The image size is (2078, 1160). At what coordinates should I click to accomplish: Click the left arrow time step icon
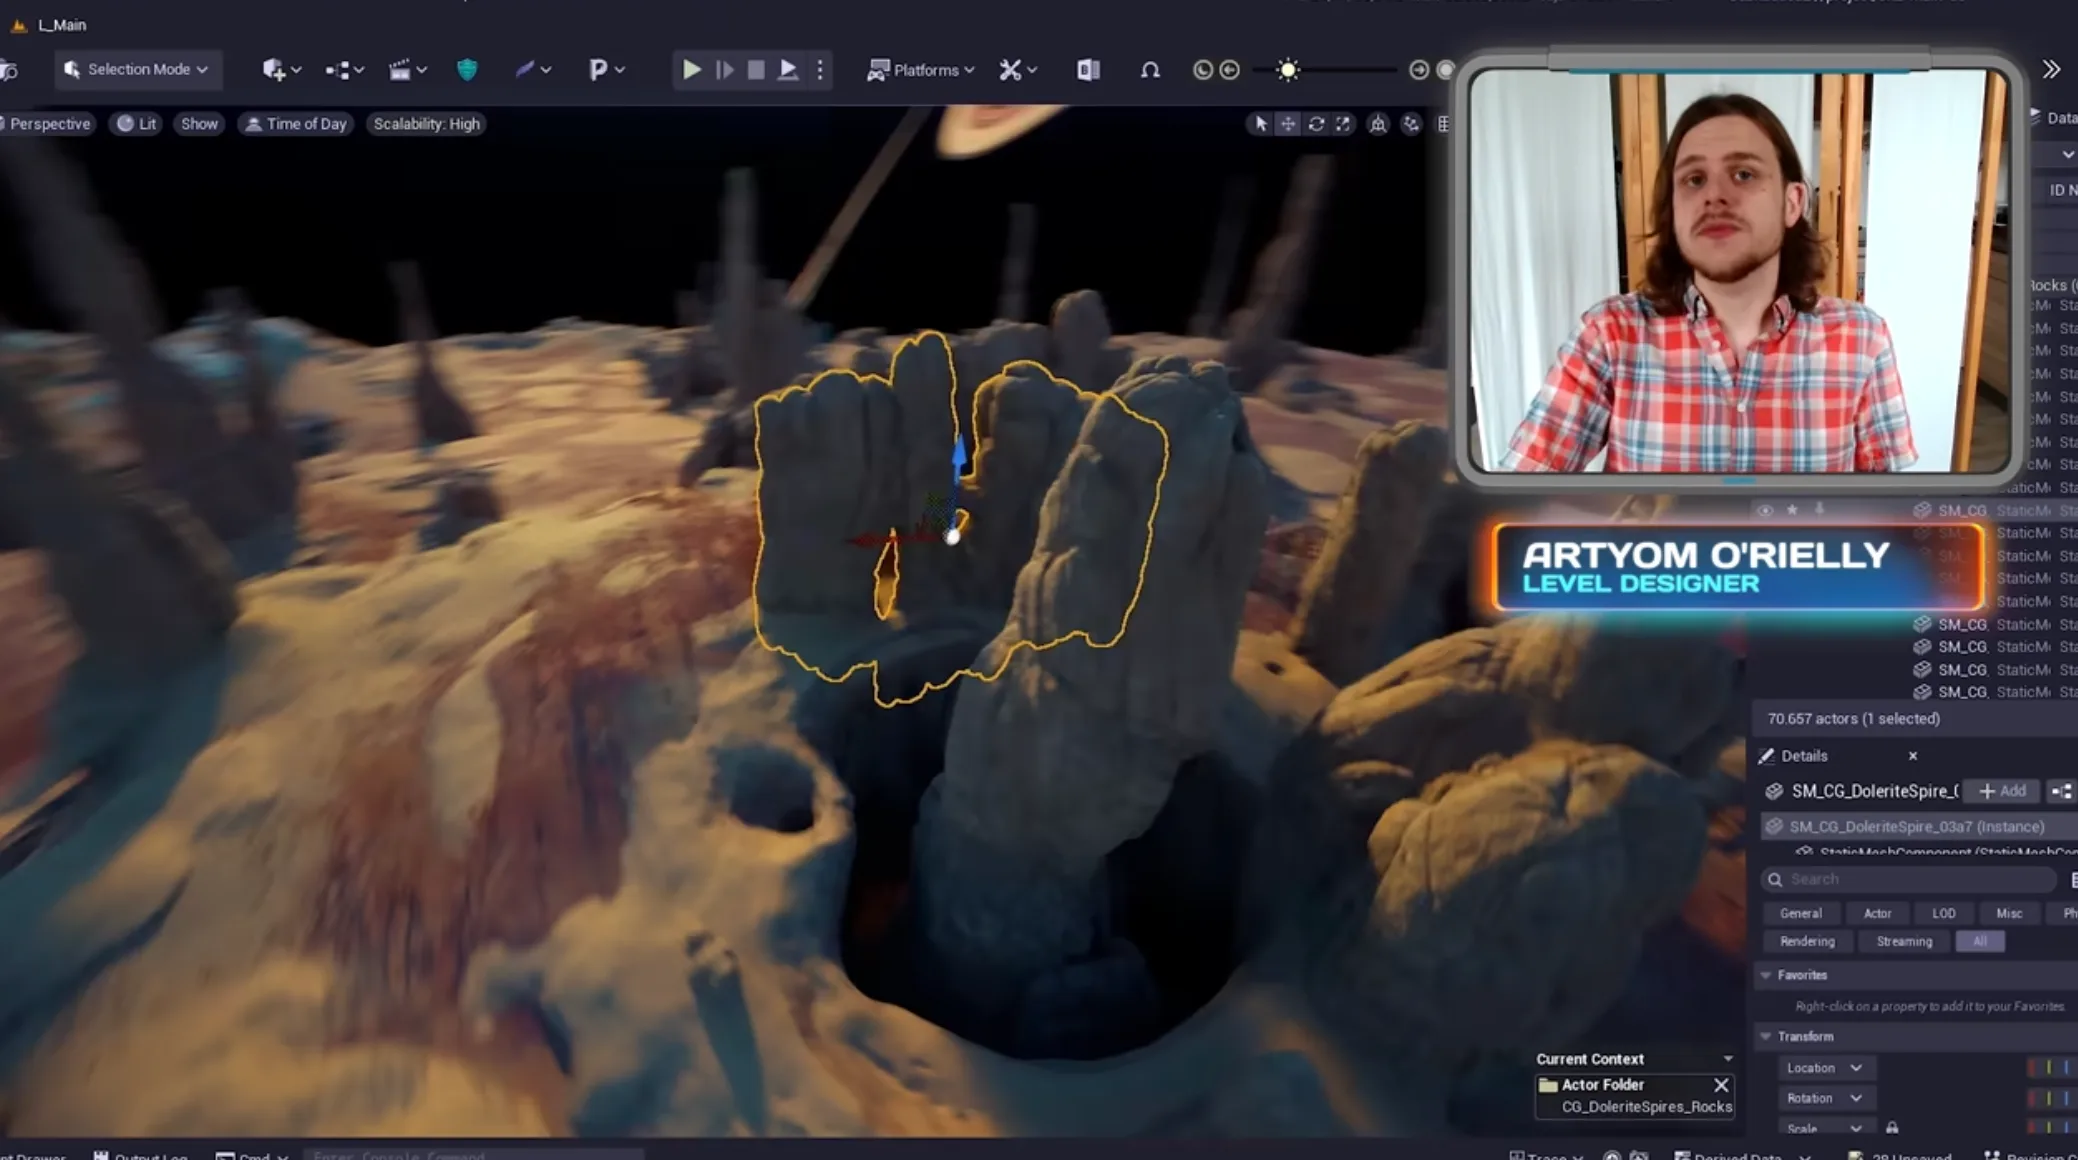tap(1230, 69)
